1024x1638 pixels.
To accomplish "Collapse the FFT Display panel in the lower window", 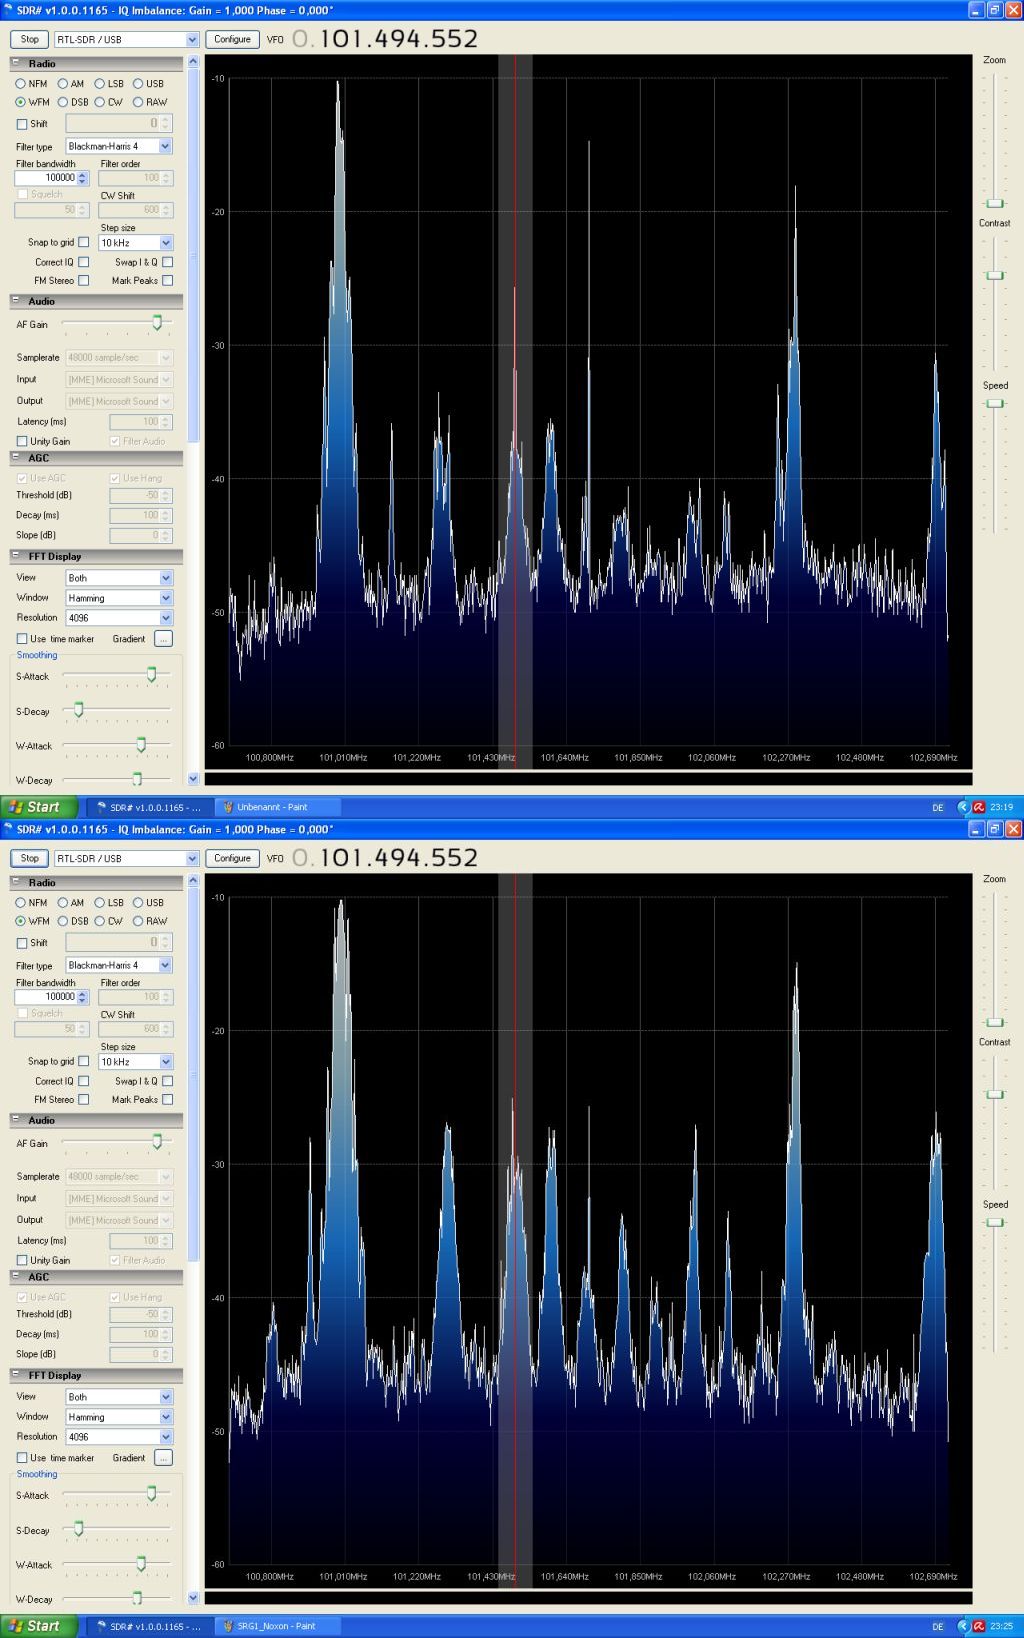I will pos(16,1375).
